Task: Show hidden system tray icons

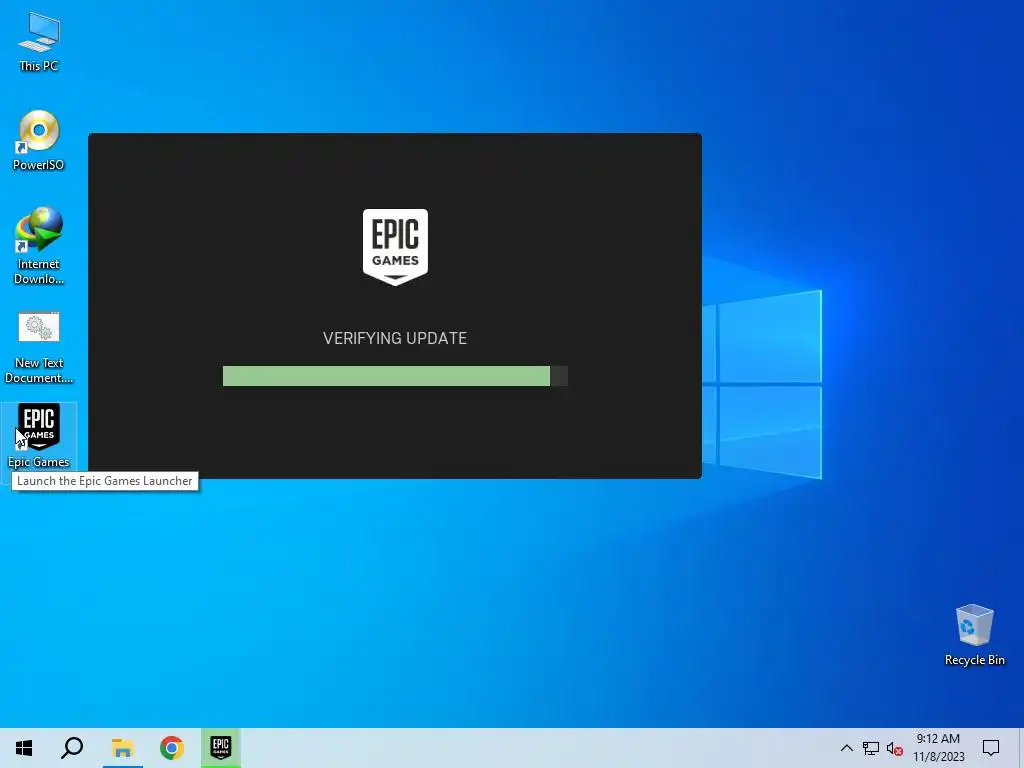Action: tap(846, 748)
